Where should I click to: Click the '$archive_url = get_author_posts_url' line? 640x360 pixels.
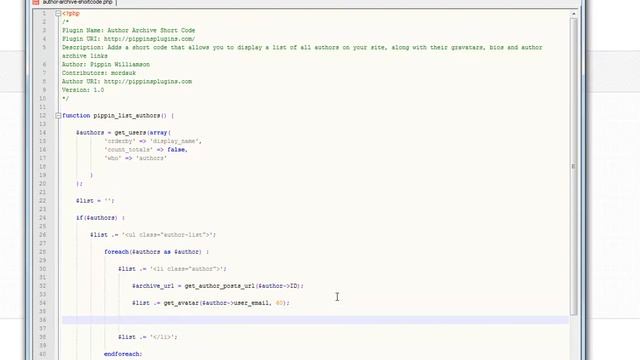pyautogui.click(x=218, y=286)
